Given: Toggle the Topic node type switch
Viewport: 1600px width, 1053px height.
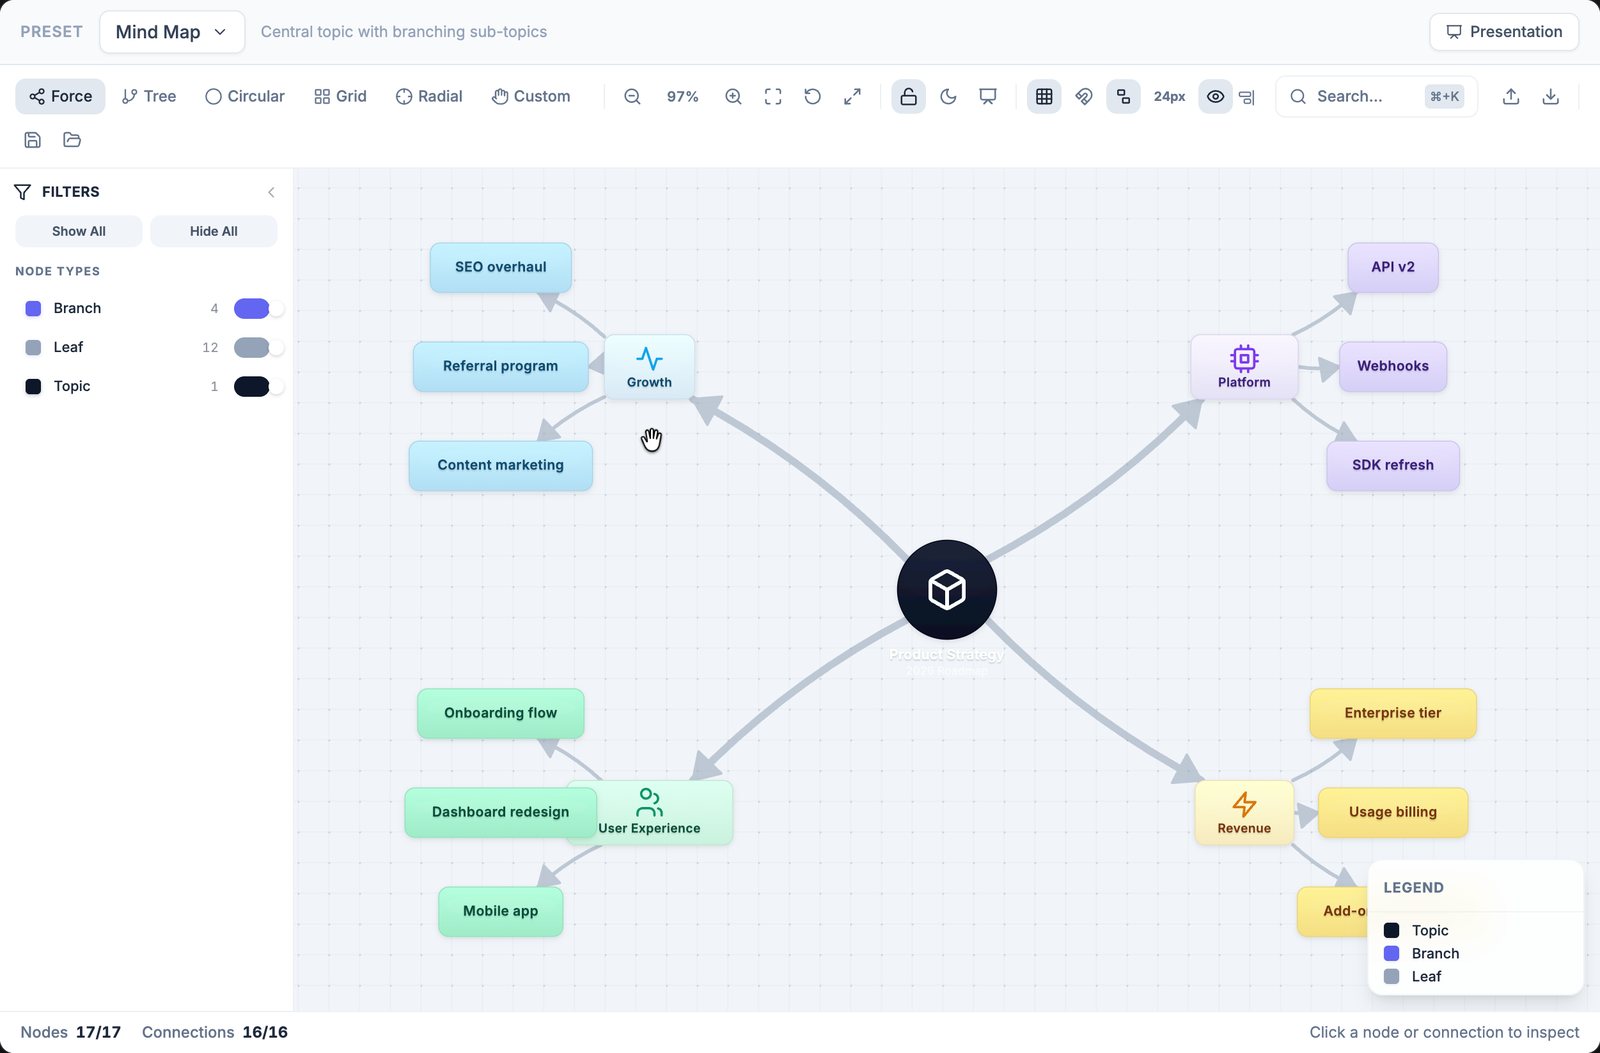Looking at the screenshot, I should pos(259,386).
